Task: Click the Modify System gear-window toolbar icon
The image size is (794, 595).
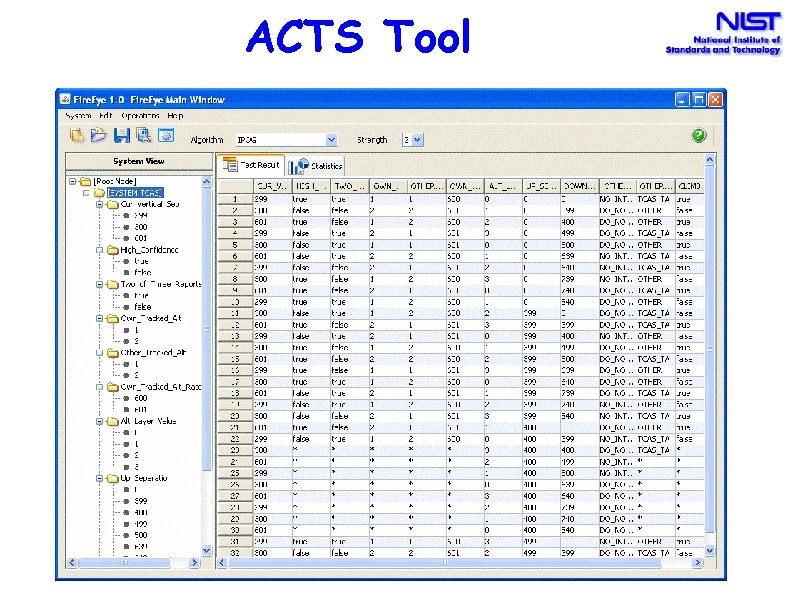Action: coord(166,135)
